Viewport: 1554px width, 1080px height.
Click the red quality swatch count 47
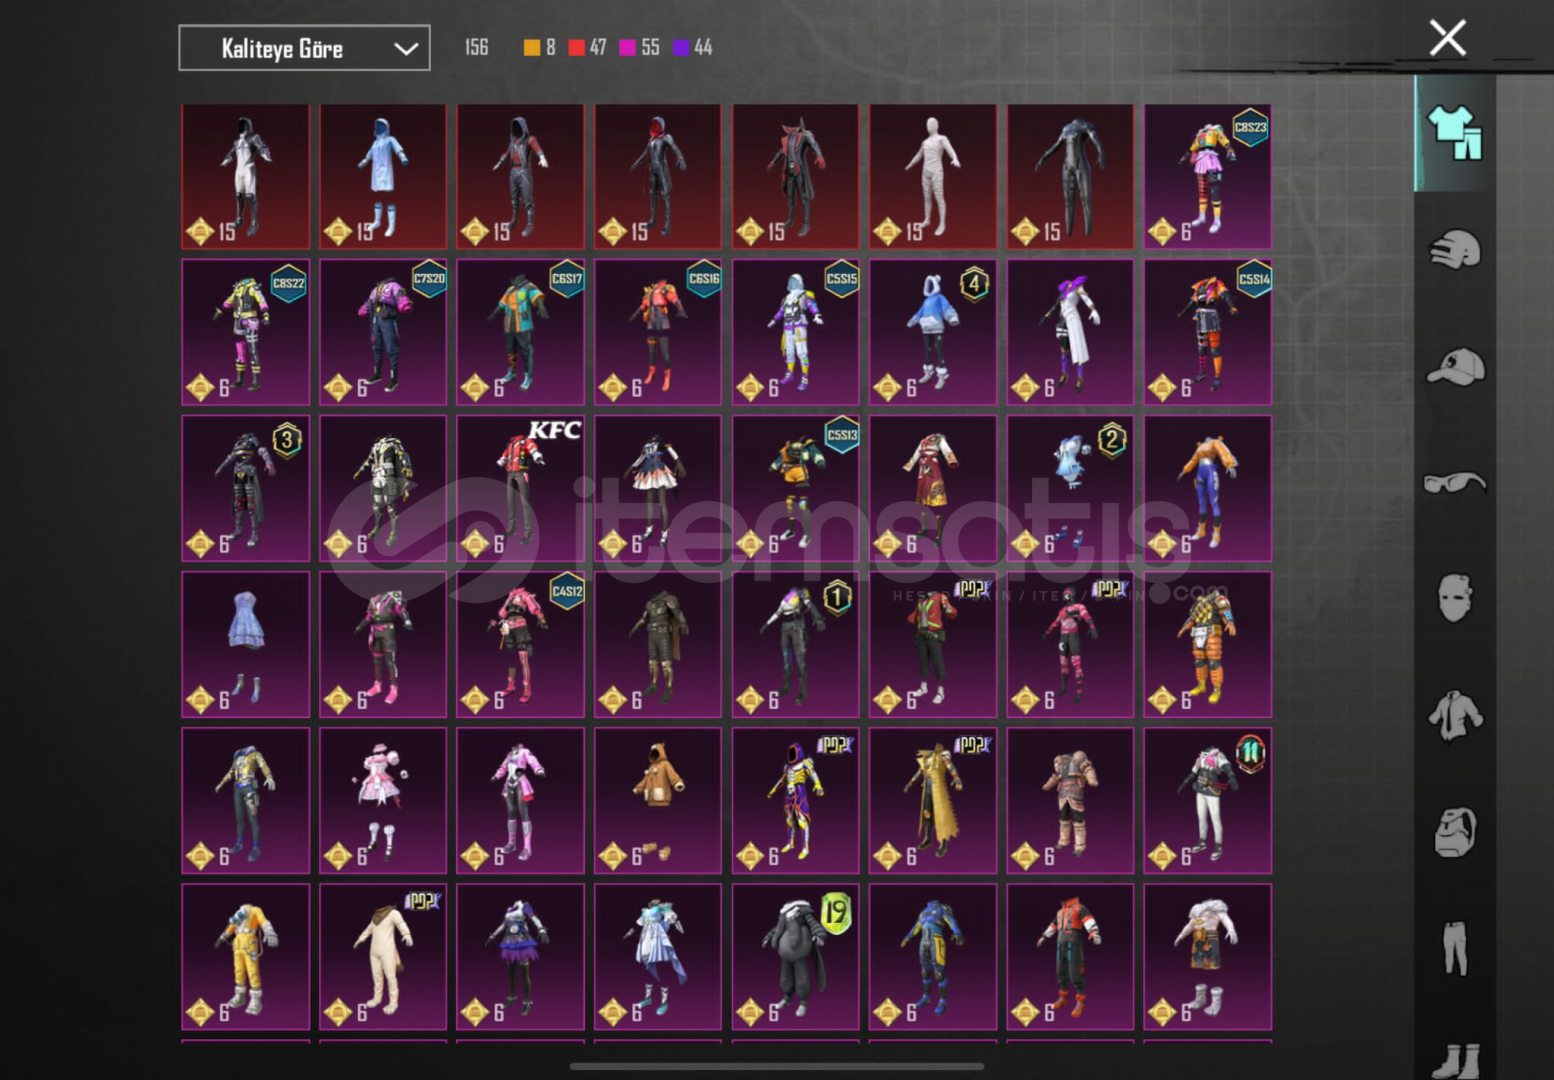click(x=587, y=47)
